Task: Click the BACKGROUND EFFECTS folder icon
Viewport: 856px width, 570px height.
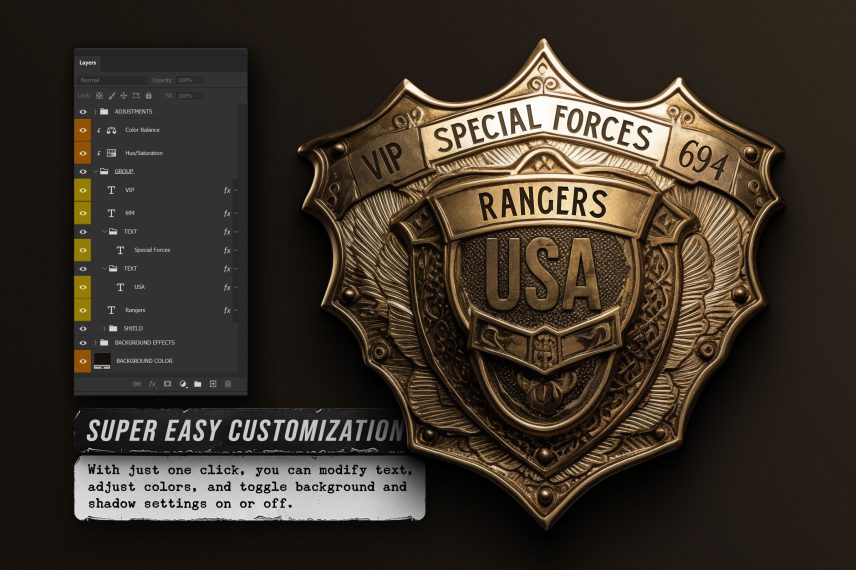Action: point(104,342)
